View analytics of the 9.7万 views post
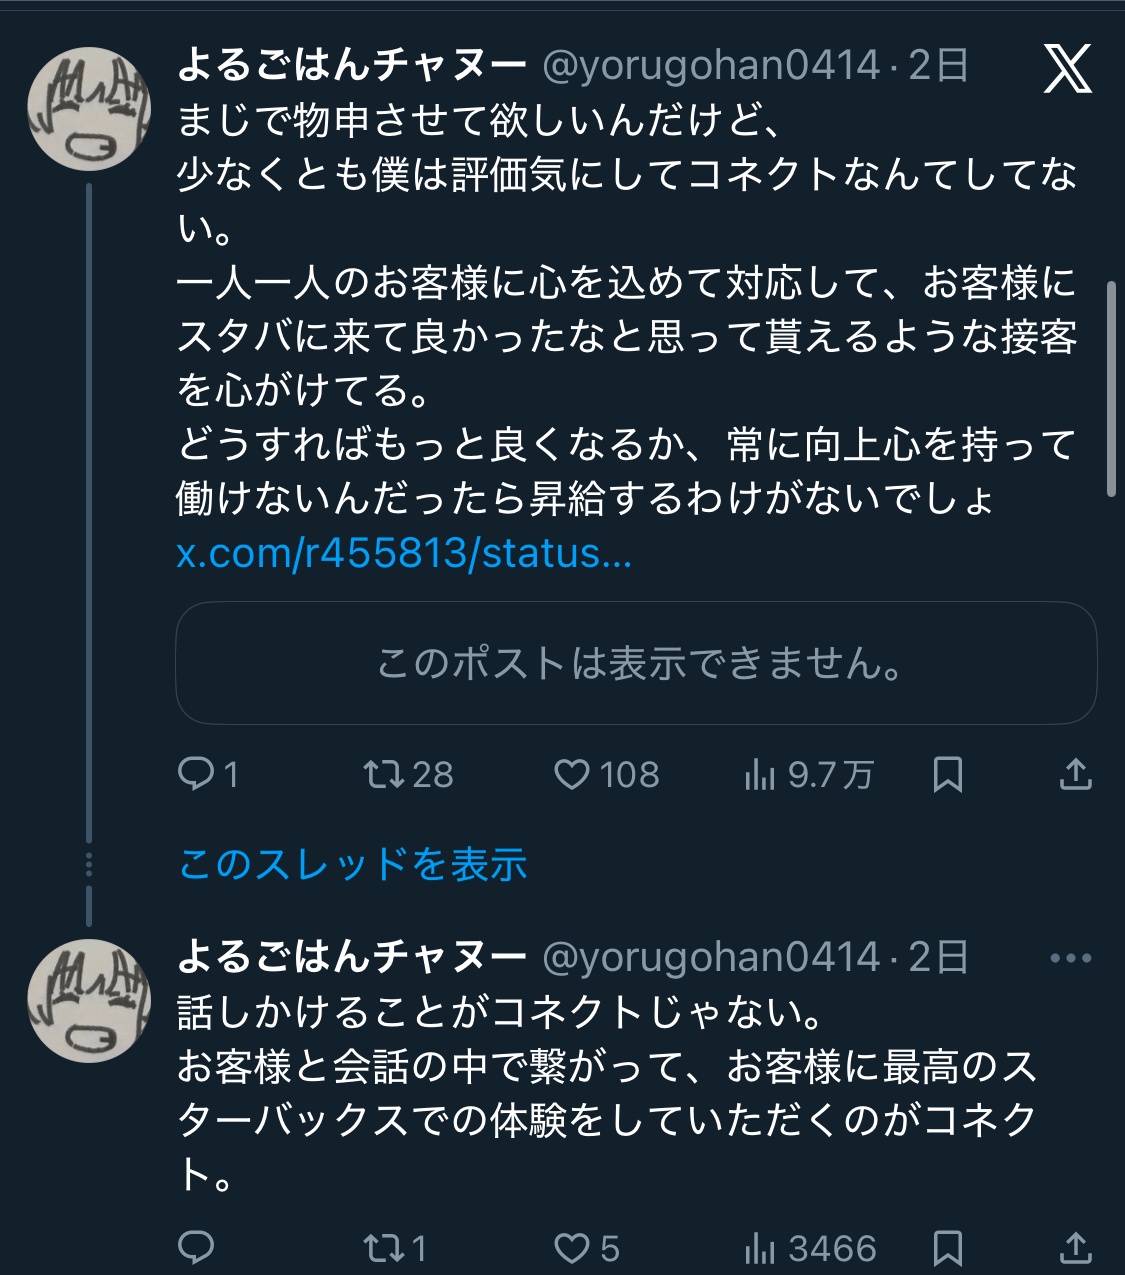Viewport: 1125px width, 1275px height. pos(760,774)
